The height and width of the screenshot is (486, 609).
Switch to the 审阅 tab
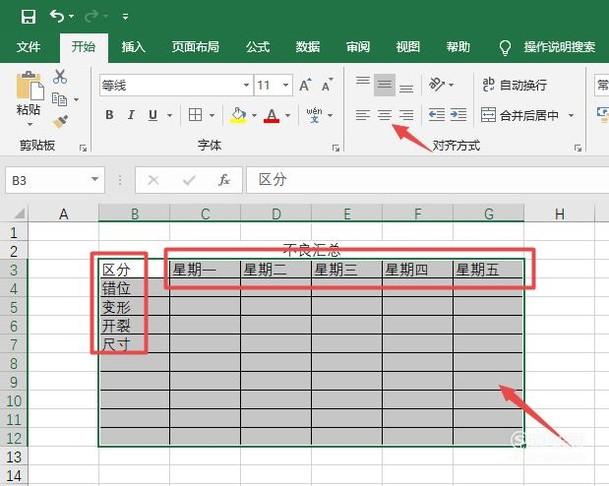click(x=358, y=47)
